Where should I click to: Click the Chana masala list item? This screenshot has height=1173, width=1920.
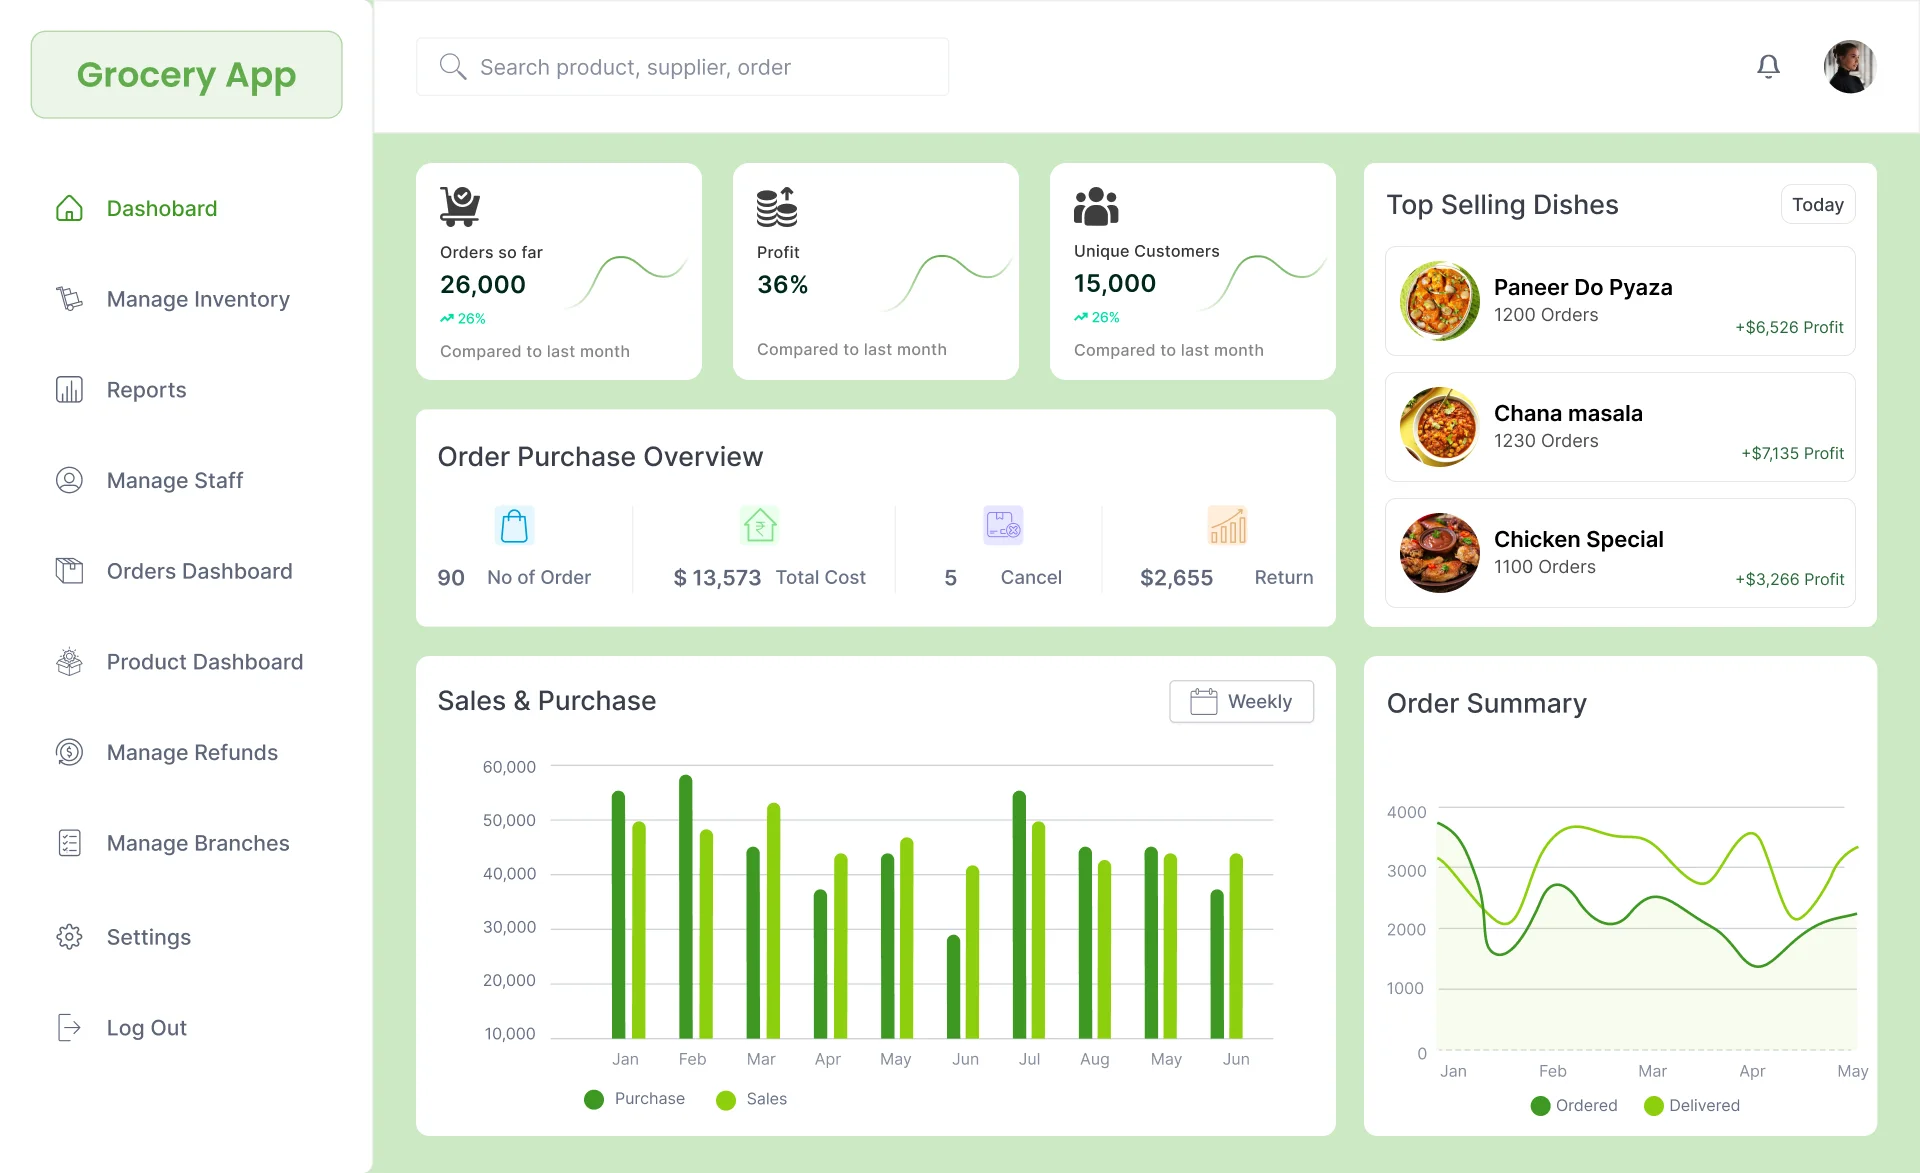[1619, 427]
